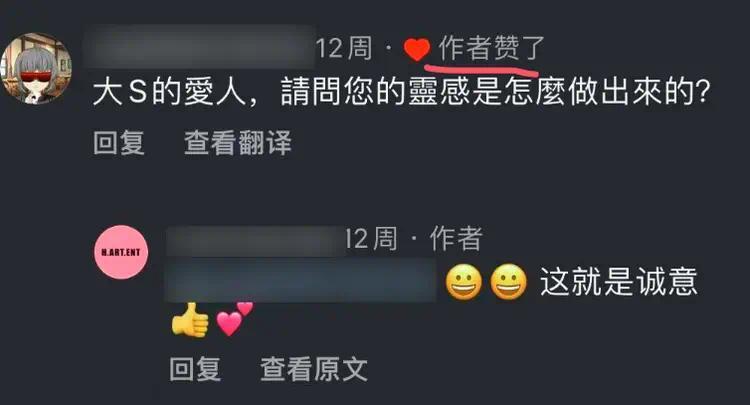Select the comment text 大S的愛人，請問您的靈感
The height and width of the screenshot is (405, 750).
coord(280,91)
